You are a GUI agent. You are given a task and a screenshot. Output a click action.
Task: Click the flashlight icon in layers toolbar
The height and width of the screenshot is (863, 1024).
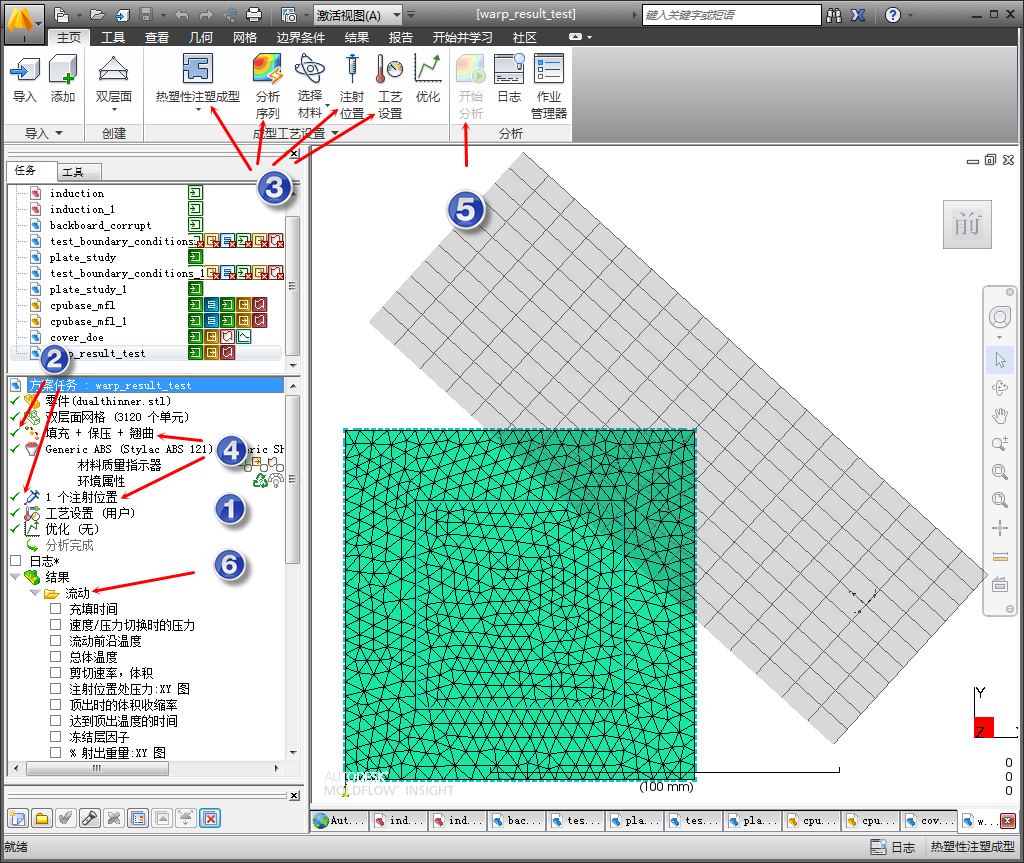point(90,818)
